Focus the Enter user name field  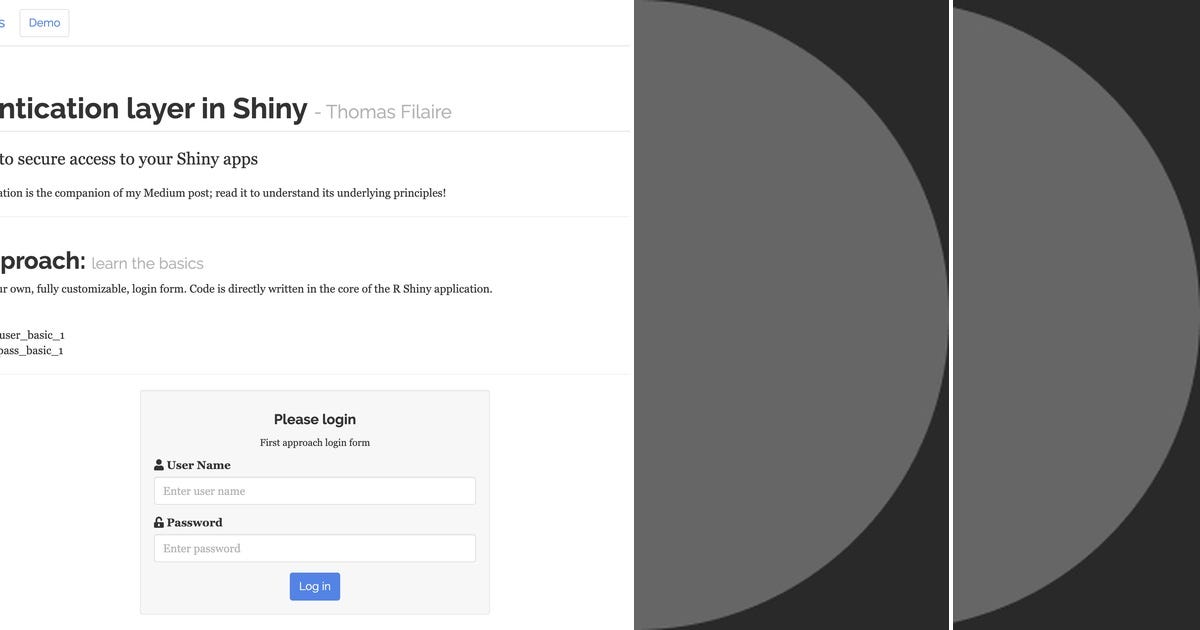[314, 490]
